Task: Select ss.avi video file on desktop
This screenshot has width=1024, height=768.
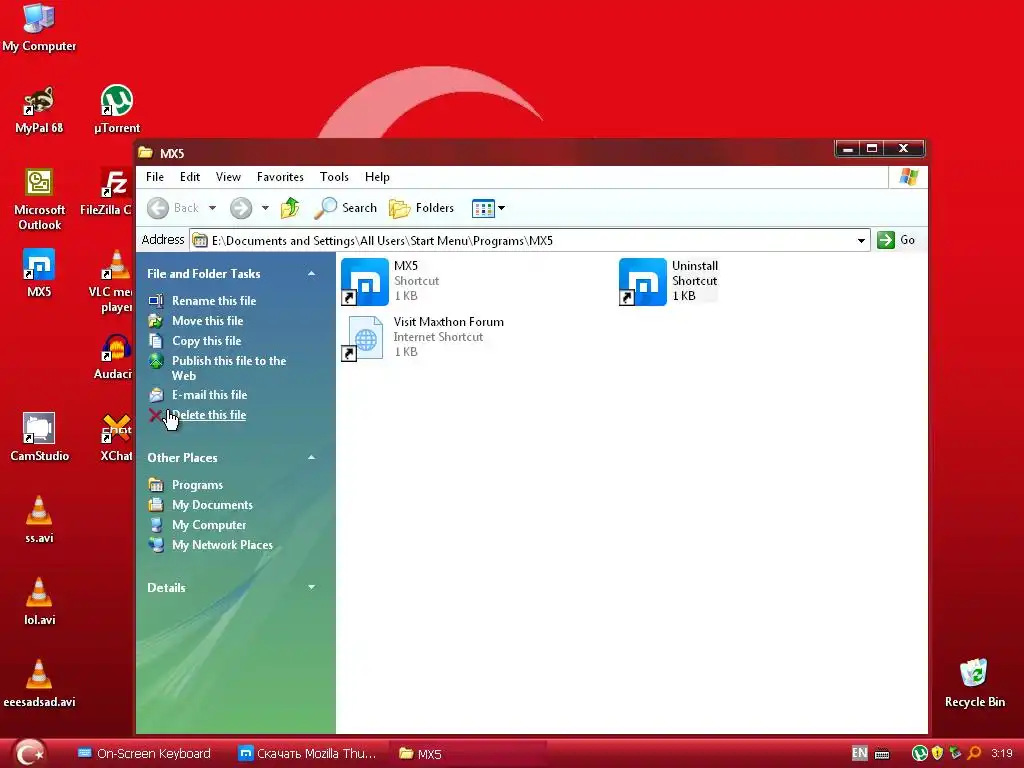Action: 39,519
